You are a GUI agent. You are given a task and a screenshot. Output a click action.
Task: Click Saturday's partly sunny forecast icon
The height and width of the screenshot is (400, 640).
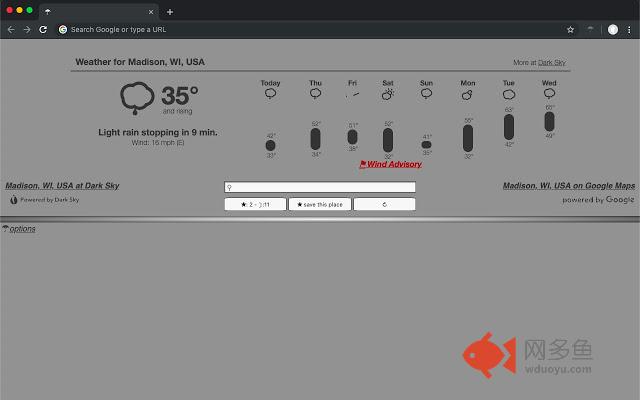(x=387, y=94)
